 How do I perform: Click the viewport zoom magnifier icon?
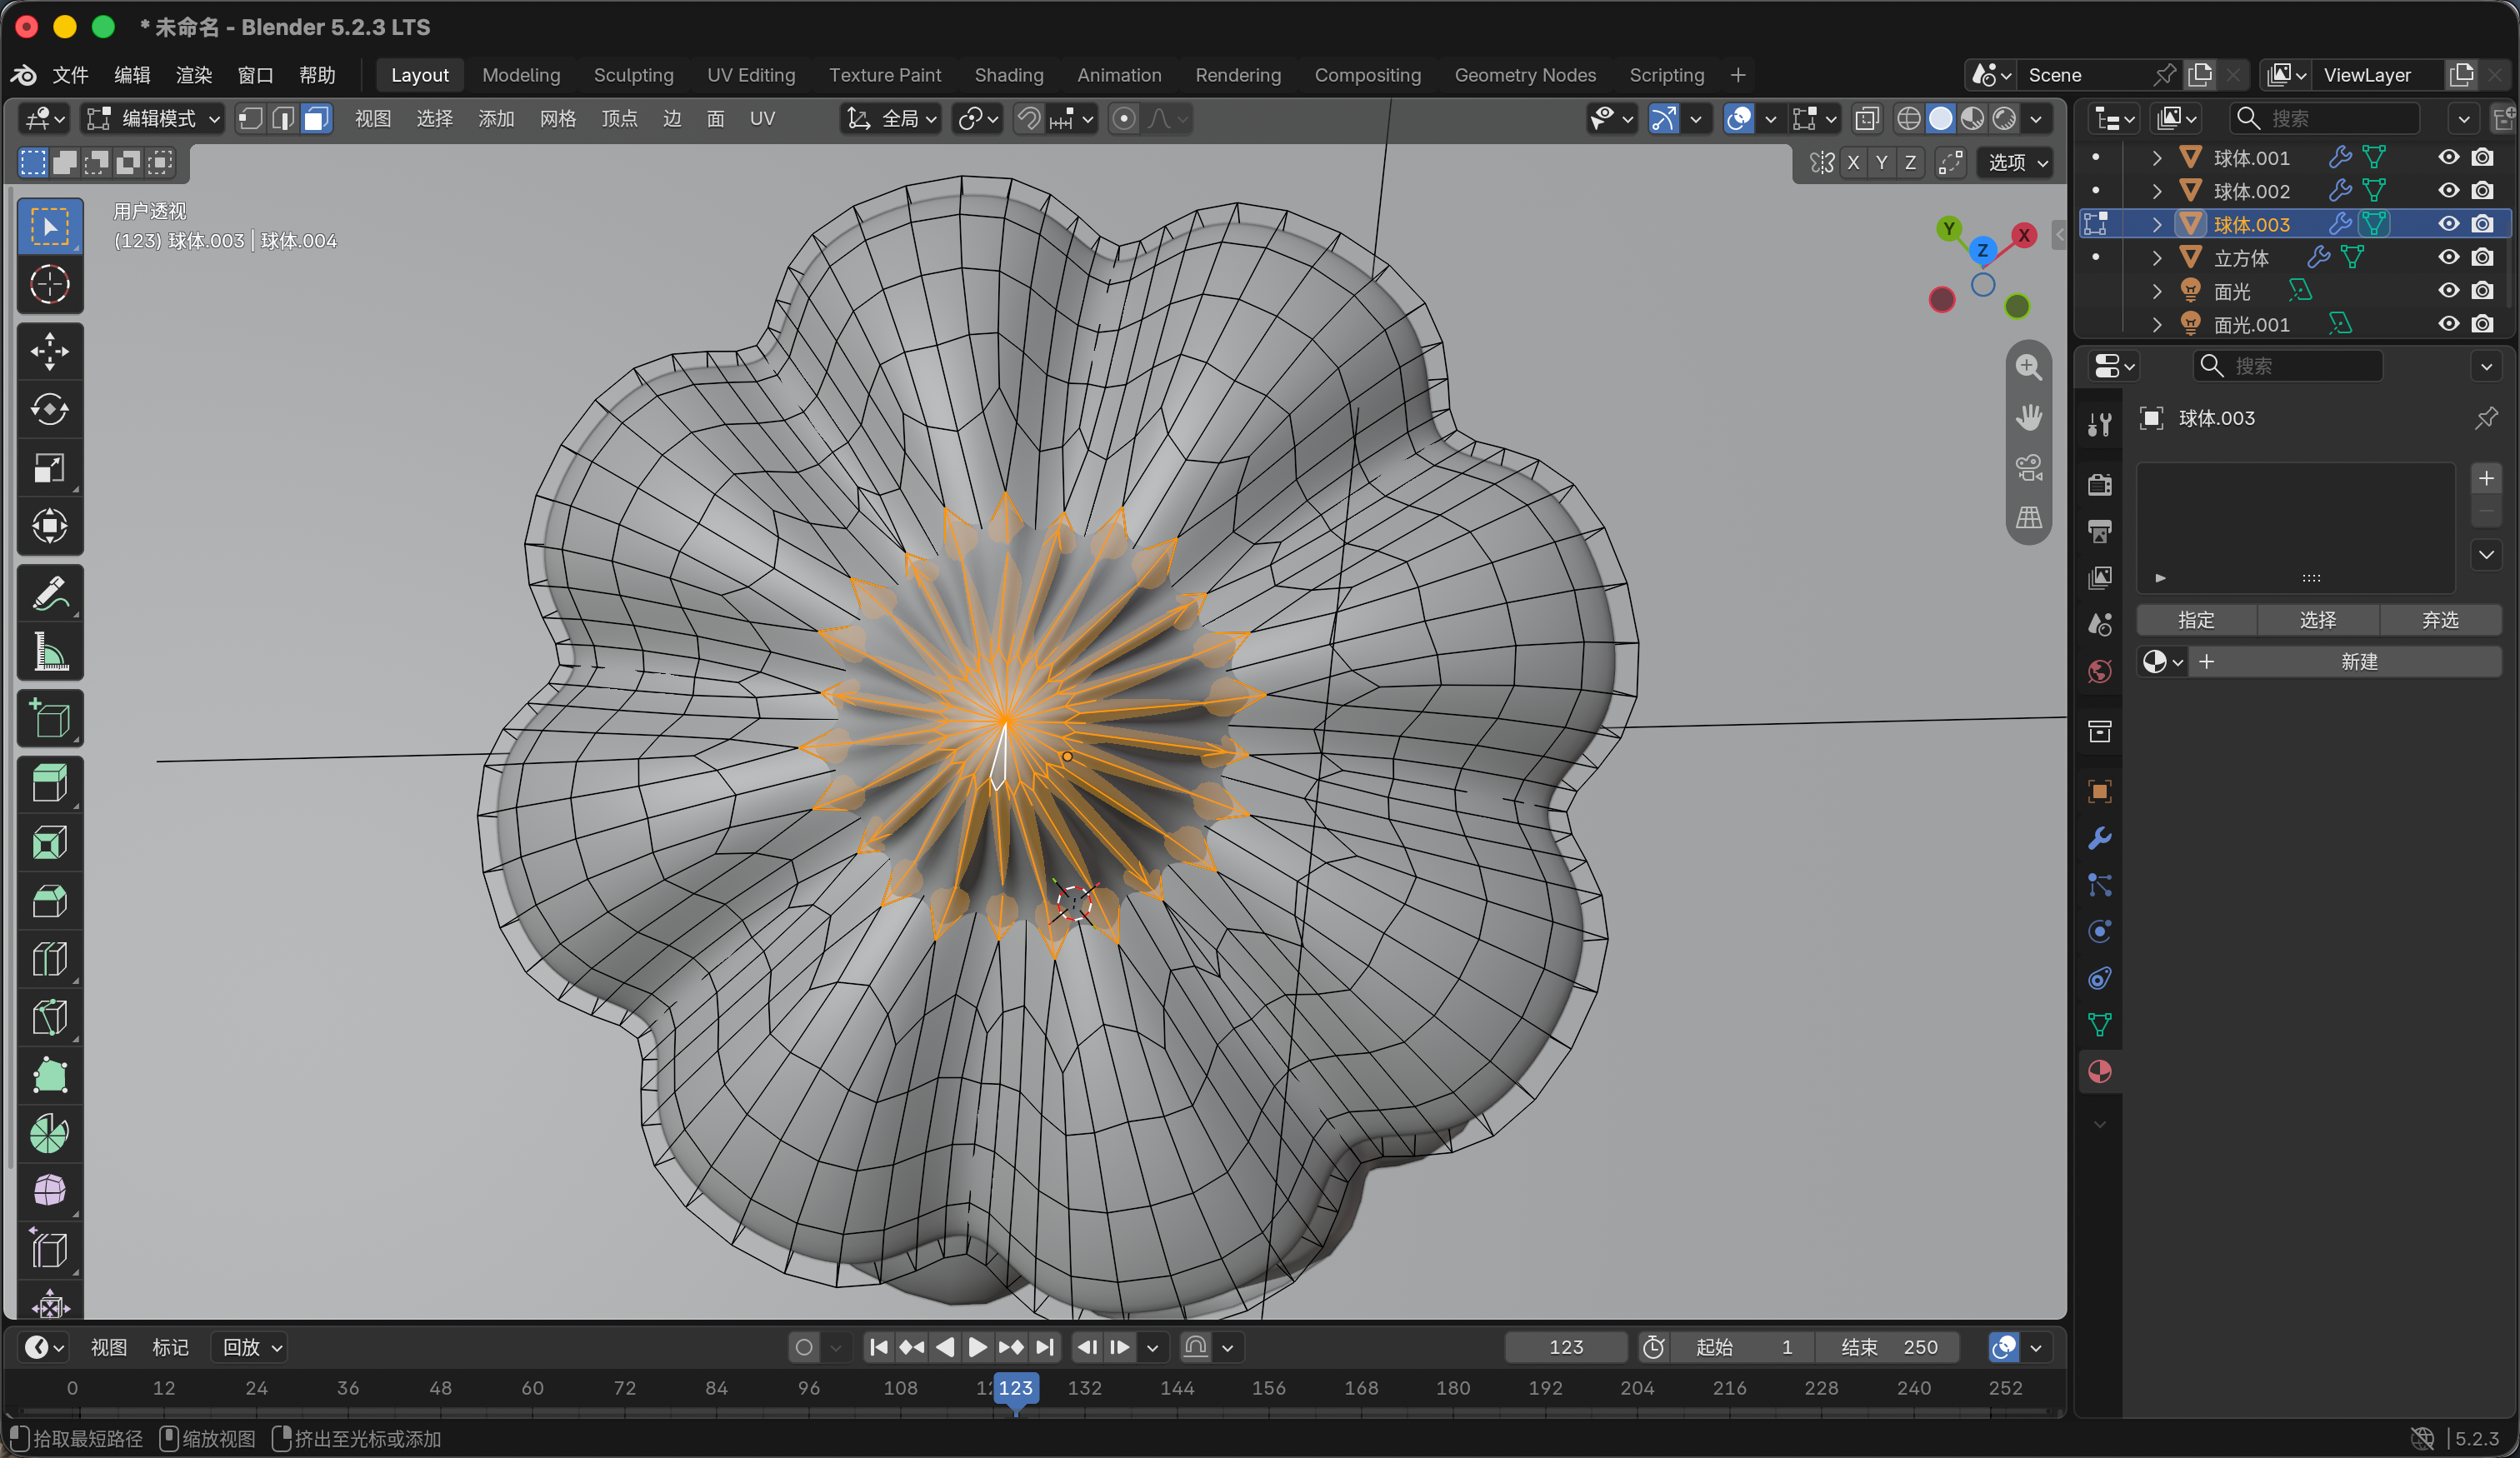(2028, 367)
